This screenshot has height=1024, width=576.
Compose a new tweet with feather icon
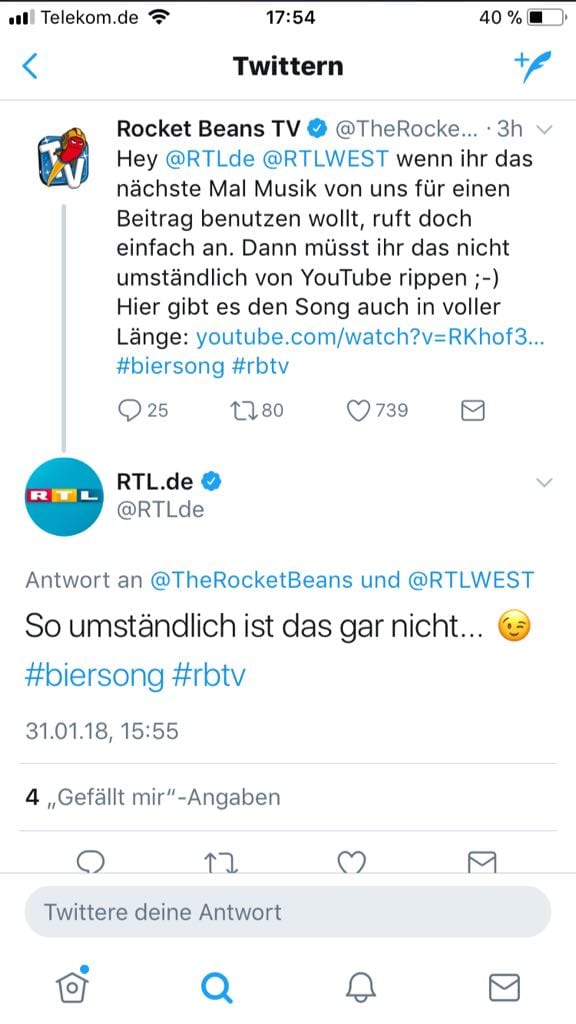pos(532,67)
